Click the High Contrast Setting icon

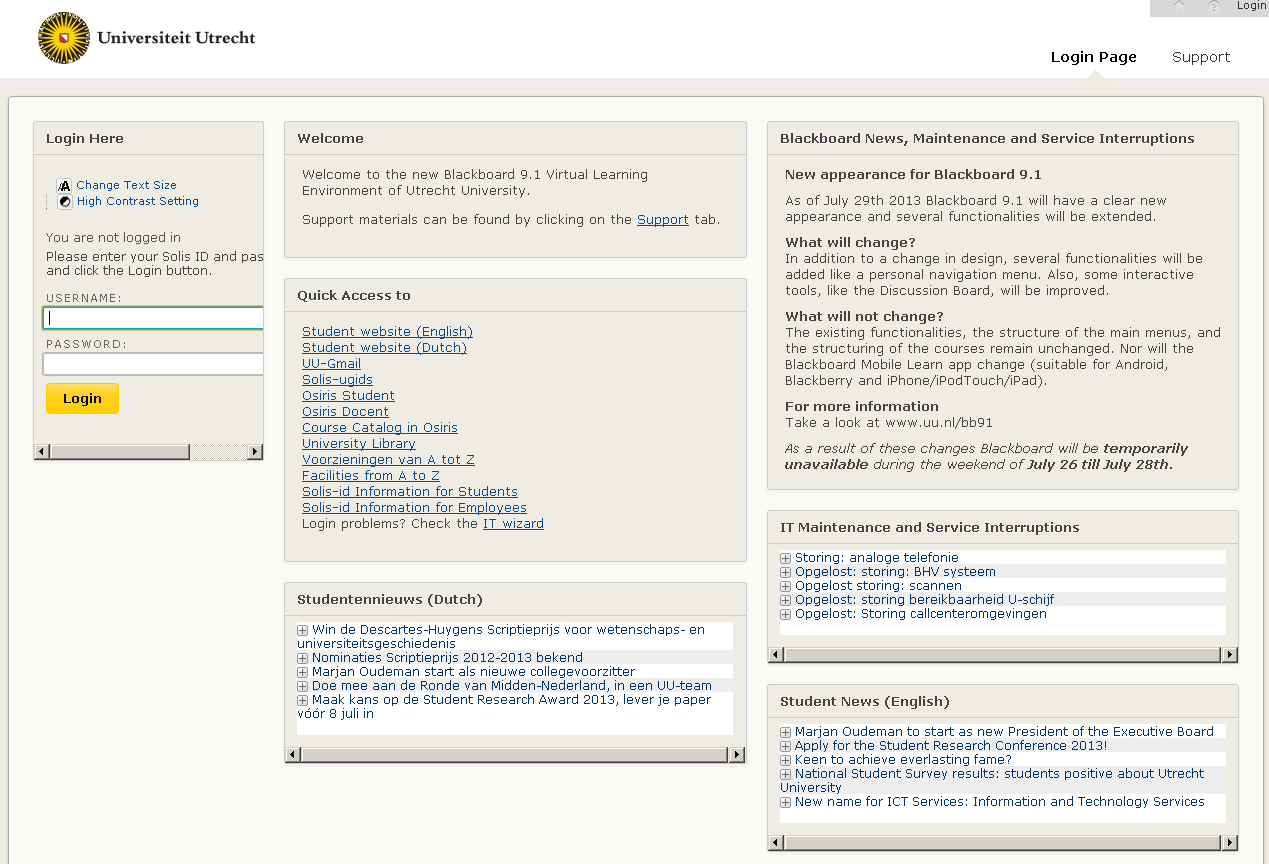pos(65,201)
